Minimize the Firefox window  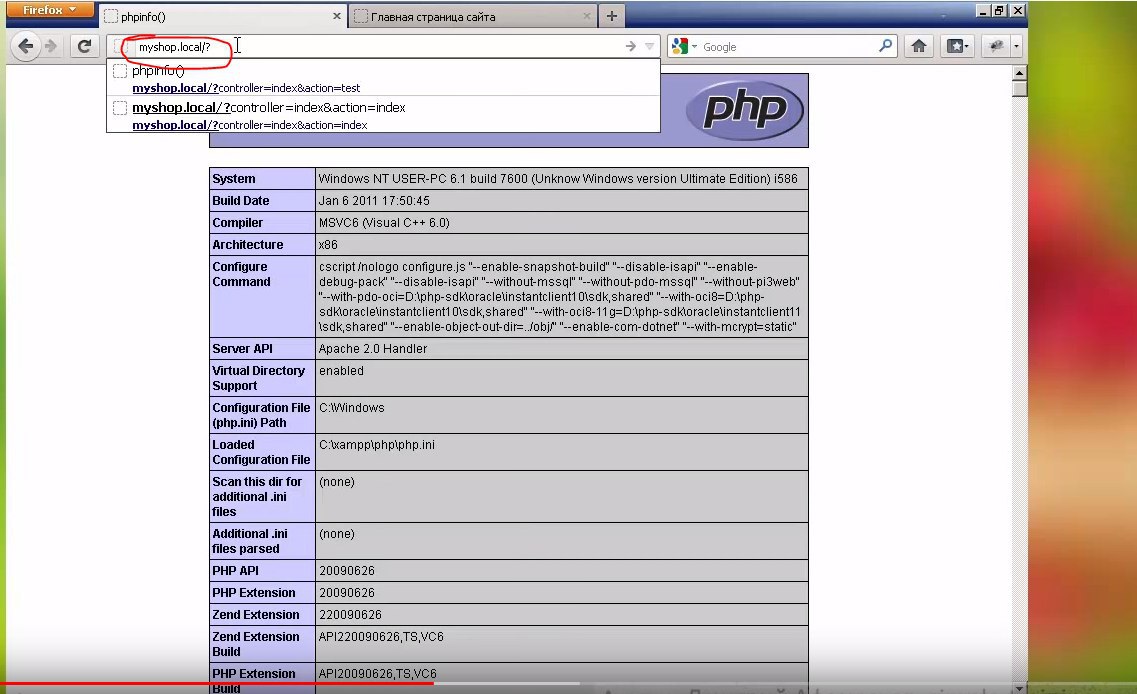(983, 10)
